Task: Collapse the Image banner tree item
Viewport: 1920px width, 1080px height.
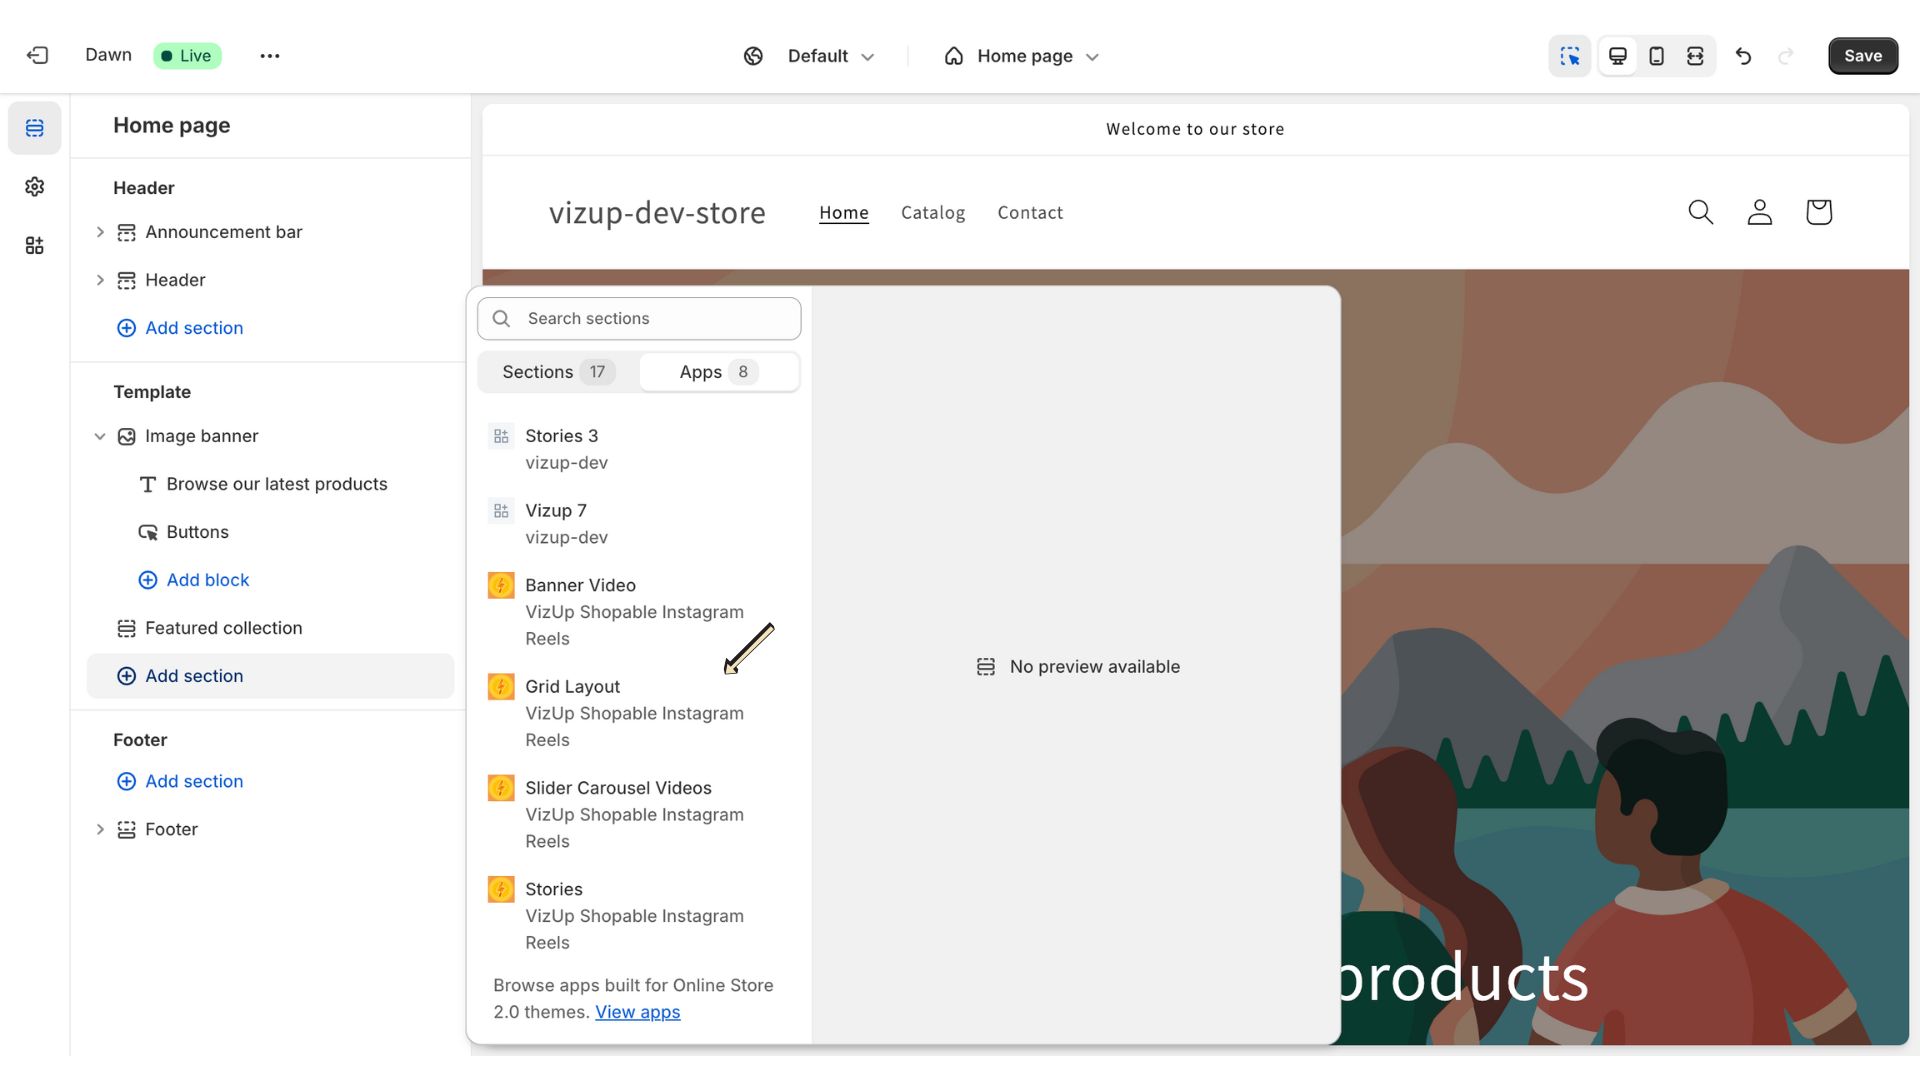Action: (x=98, y=435)
